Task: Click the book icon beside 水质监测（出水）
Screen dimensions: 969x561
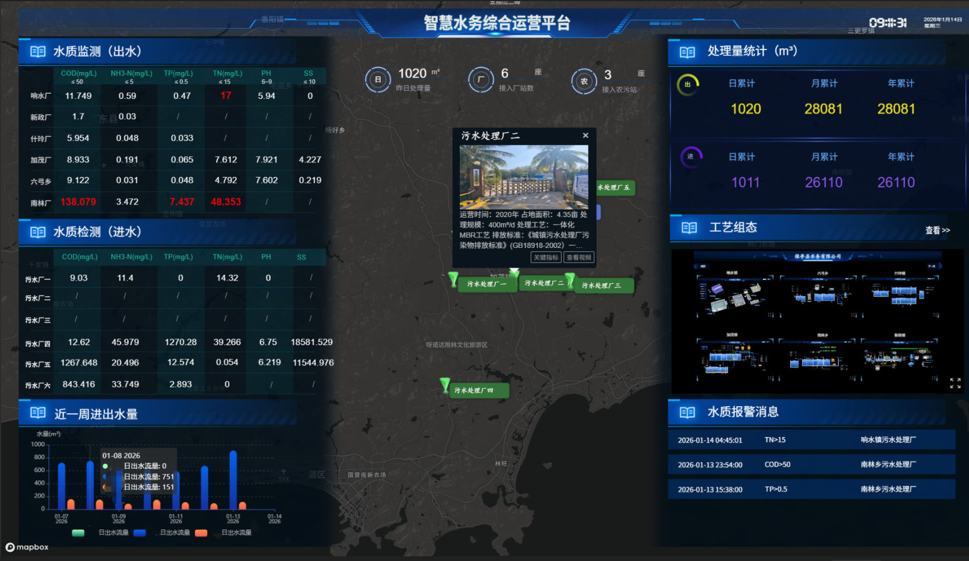Action: pyautogui.click(x=38, y=52)
